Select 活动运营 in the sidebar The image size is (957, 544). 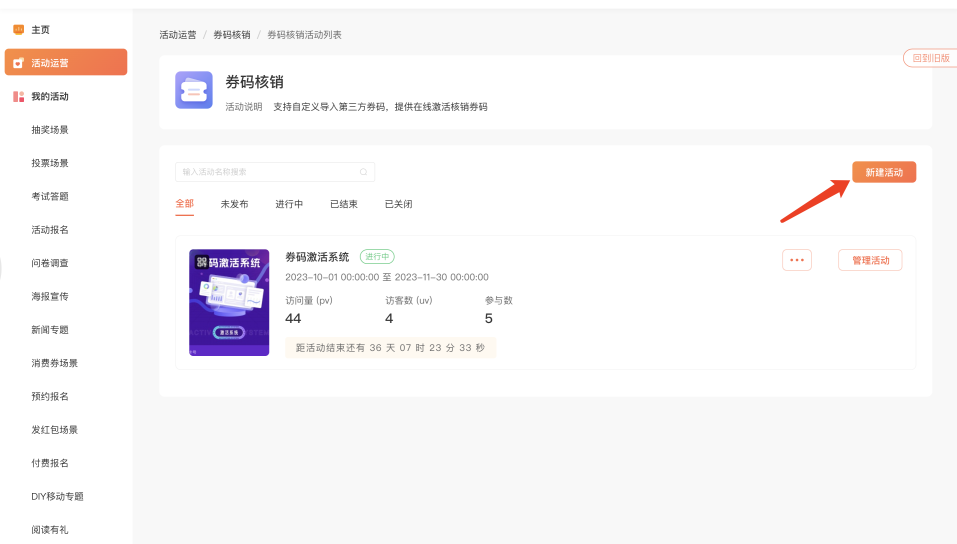click(66, 62)
